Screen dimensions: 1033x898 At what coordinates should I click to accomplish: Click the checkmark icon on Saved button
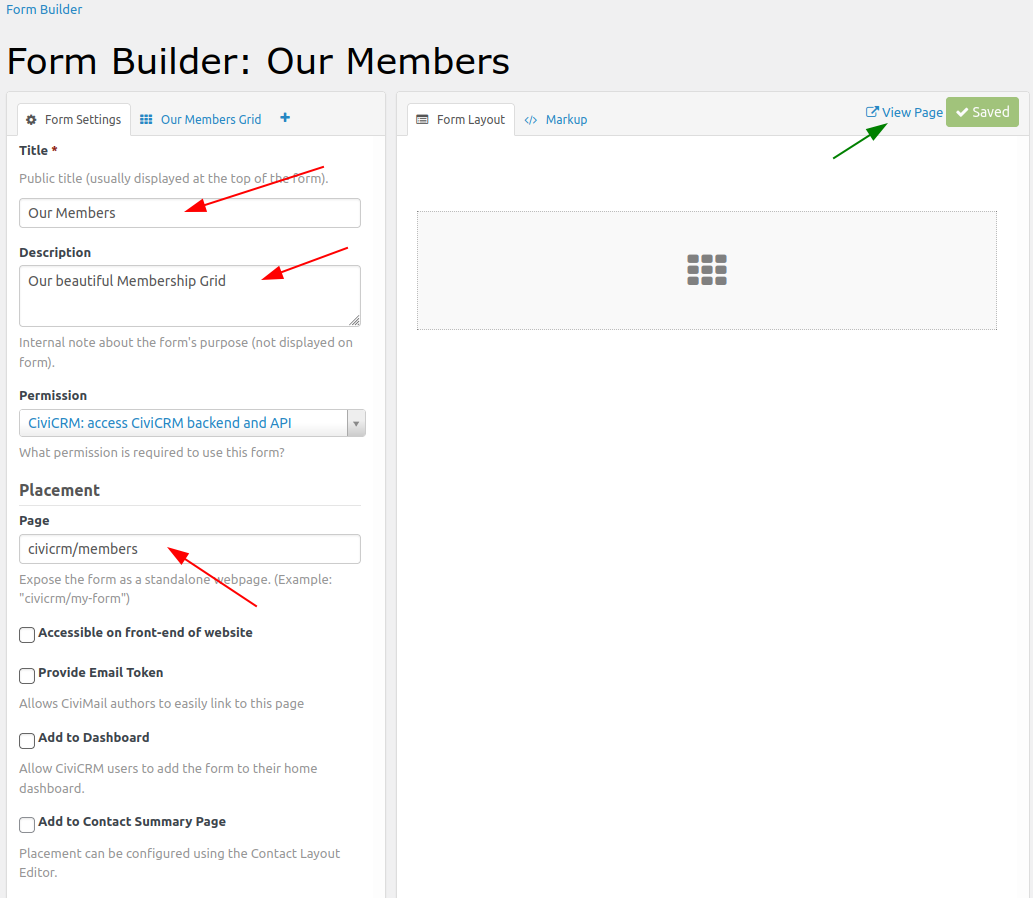(x=962, y=112)
